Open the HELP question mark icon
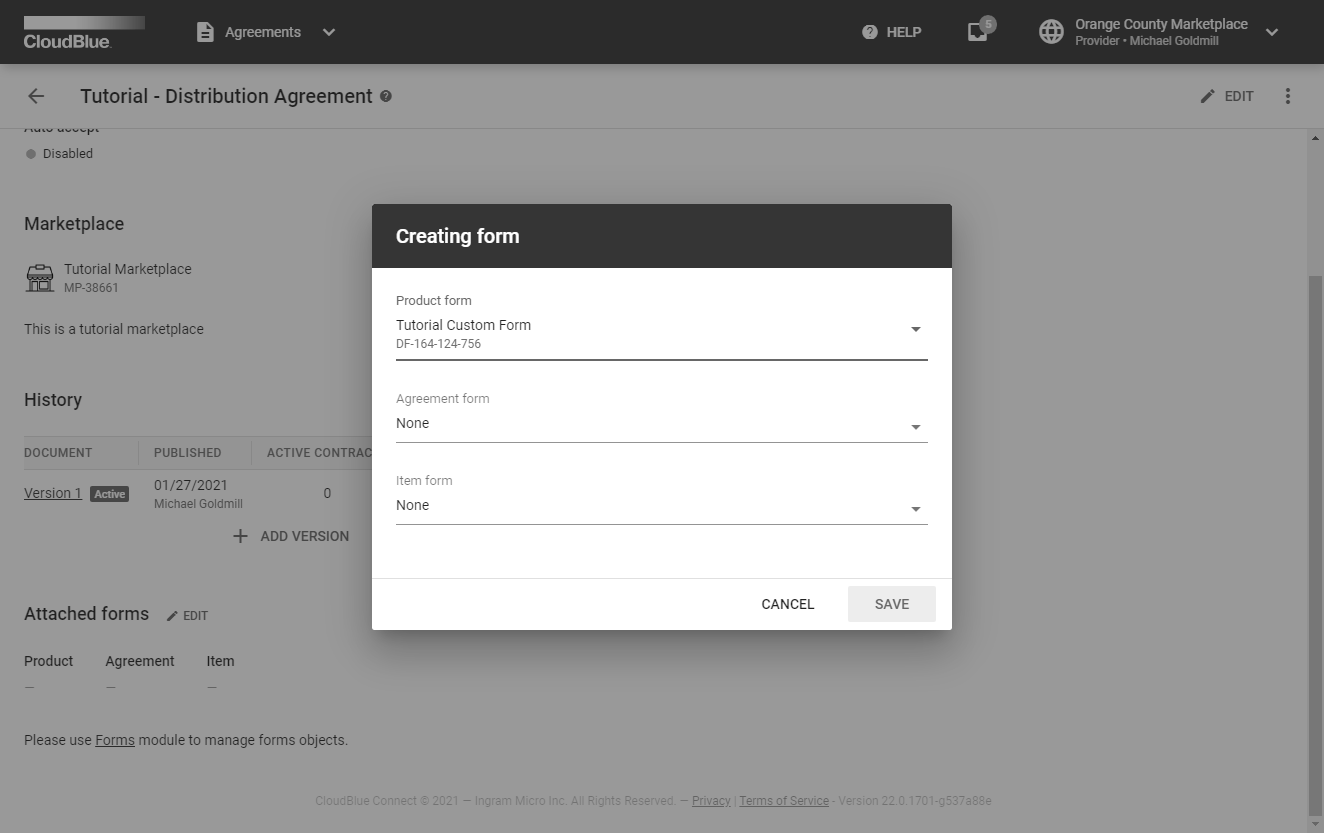Screen dimensions: 1324x833 pos(869,31)
